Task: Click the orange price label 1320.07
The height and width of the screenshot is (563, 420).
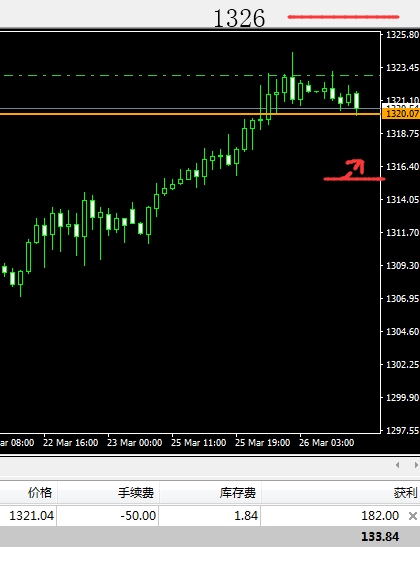Action: [401, 113]
